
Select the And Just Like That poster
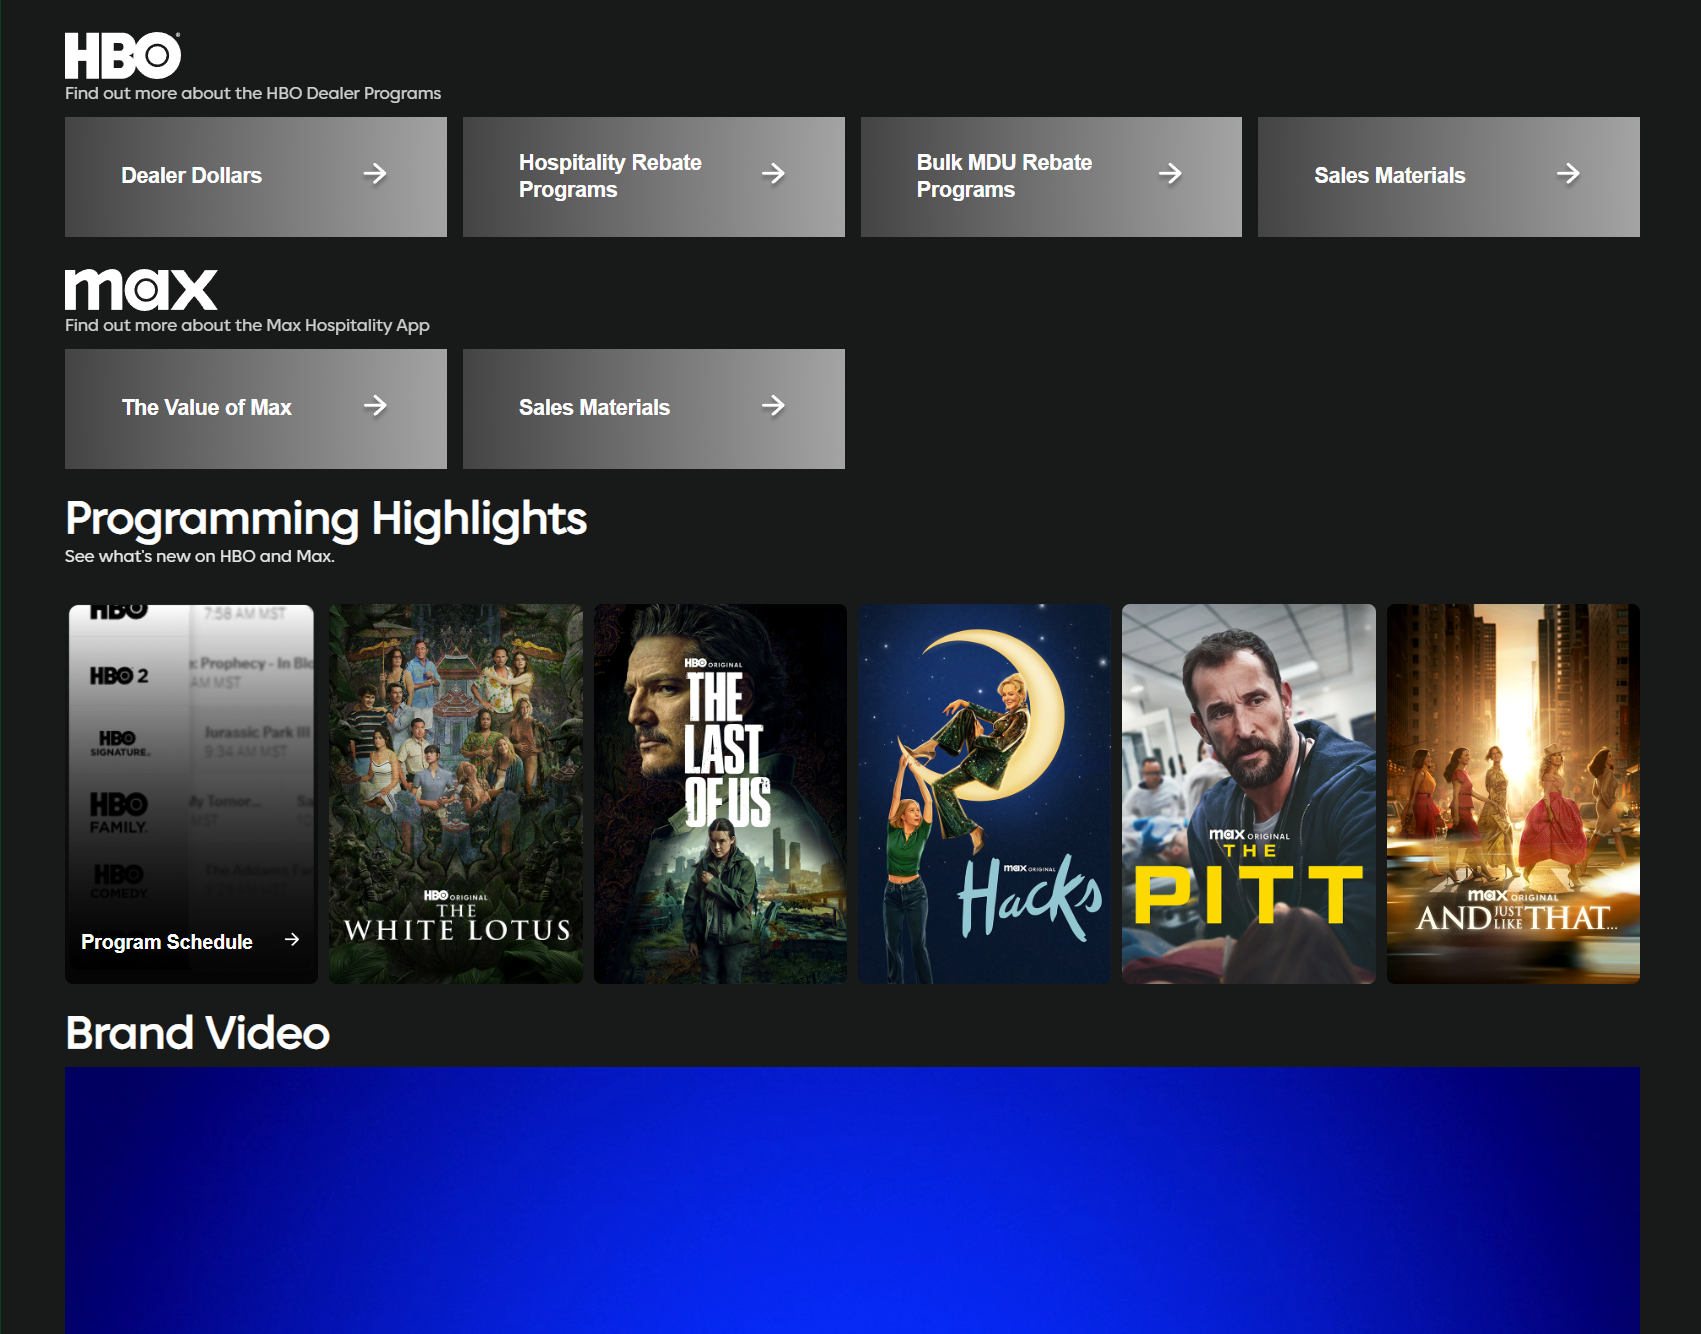point(1513,794)
